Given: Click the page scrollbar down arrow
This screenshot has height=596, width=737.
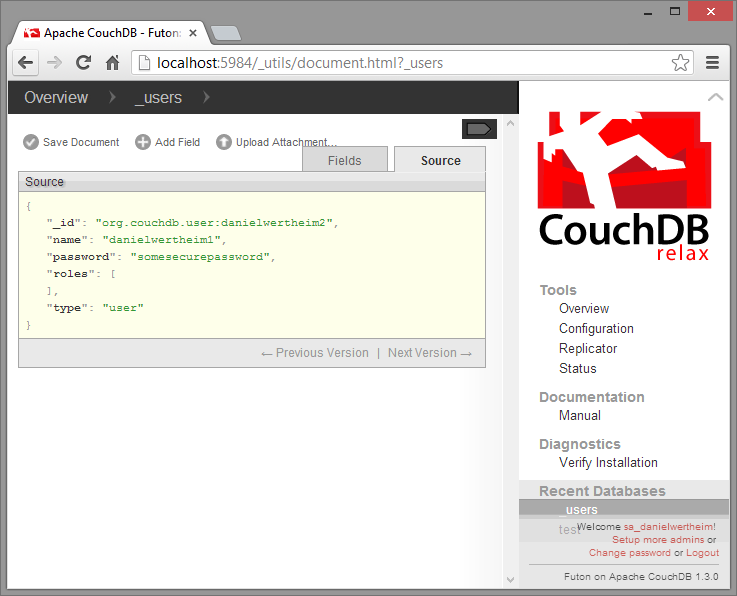Looking at the screenshot, I should [510, 580].
